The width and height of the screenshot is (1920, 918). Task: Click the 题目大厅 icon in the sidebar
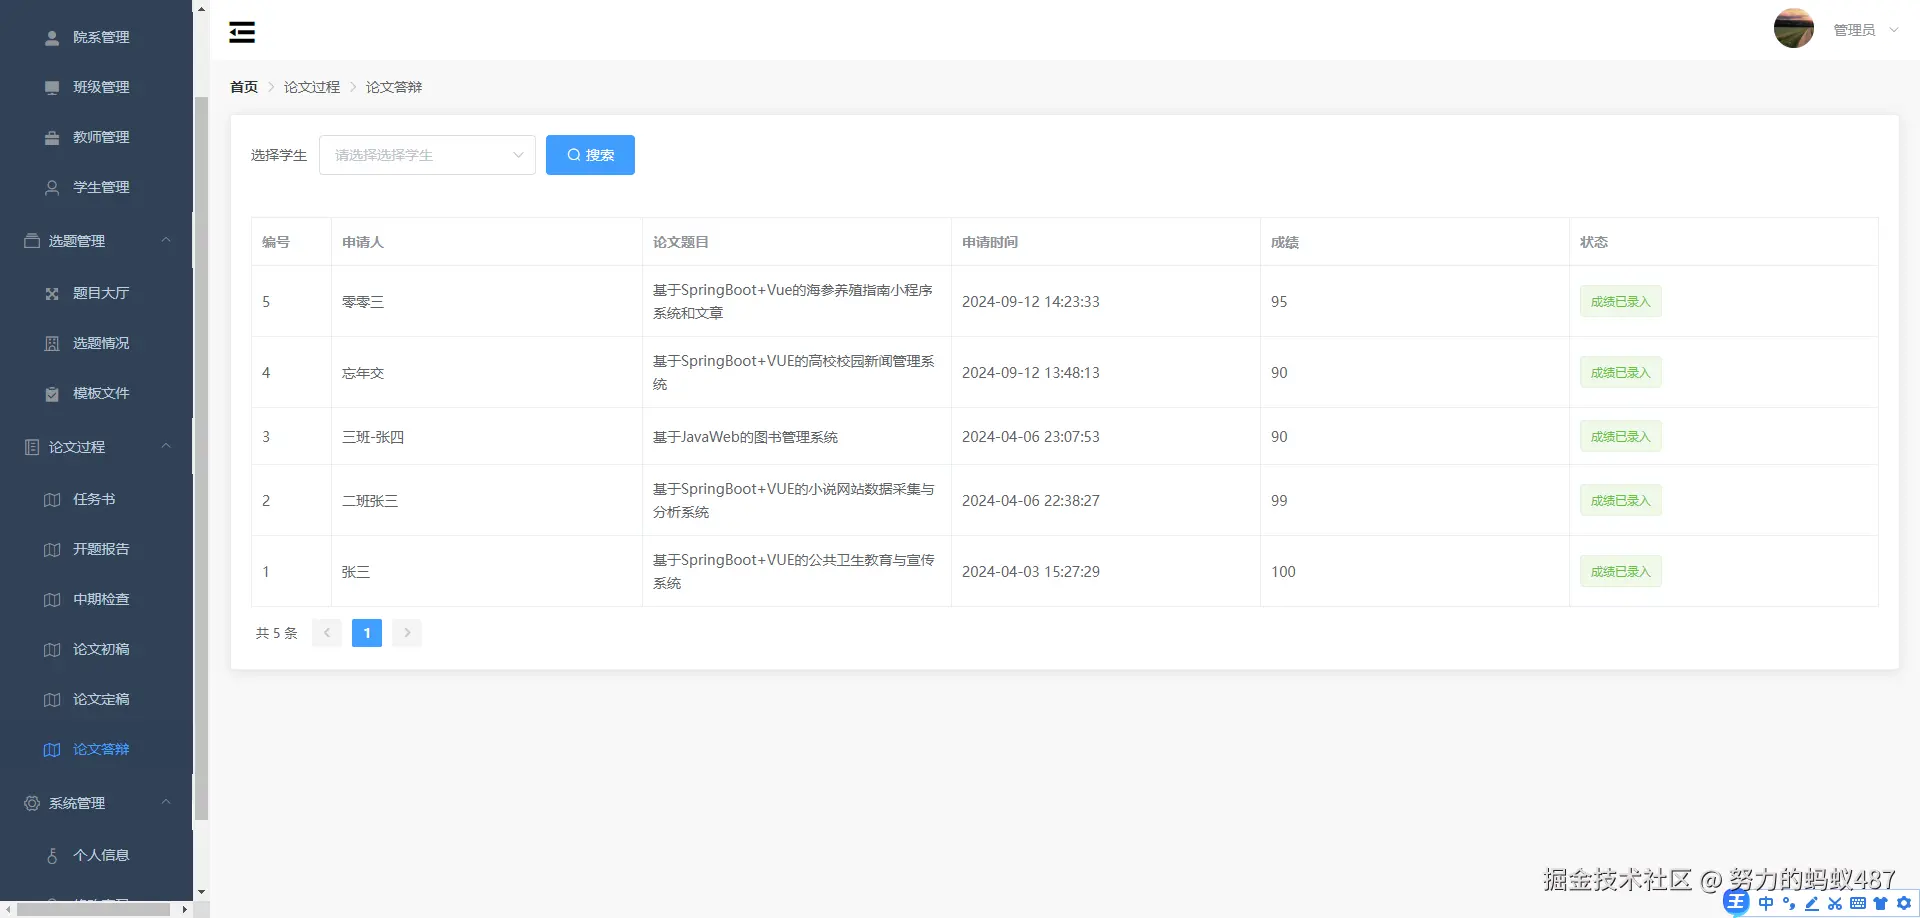pos(52,292)
